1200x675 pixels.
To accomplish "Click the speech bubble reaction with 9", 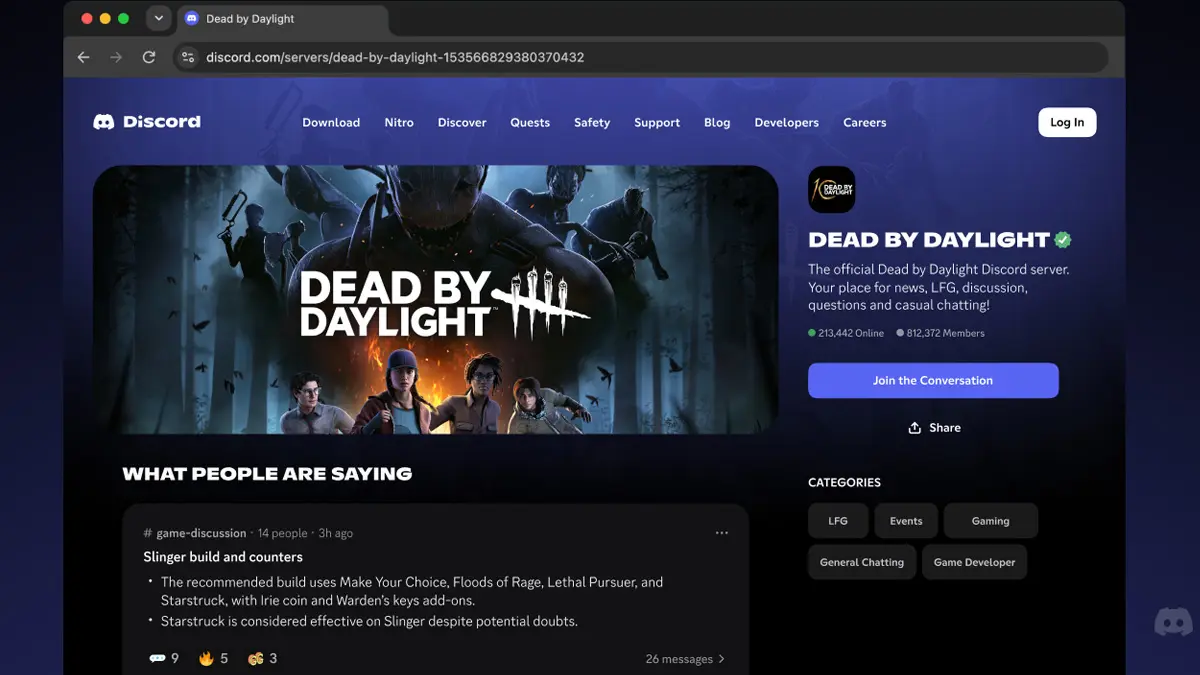I will tap(164, 658).
